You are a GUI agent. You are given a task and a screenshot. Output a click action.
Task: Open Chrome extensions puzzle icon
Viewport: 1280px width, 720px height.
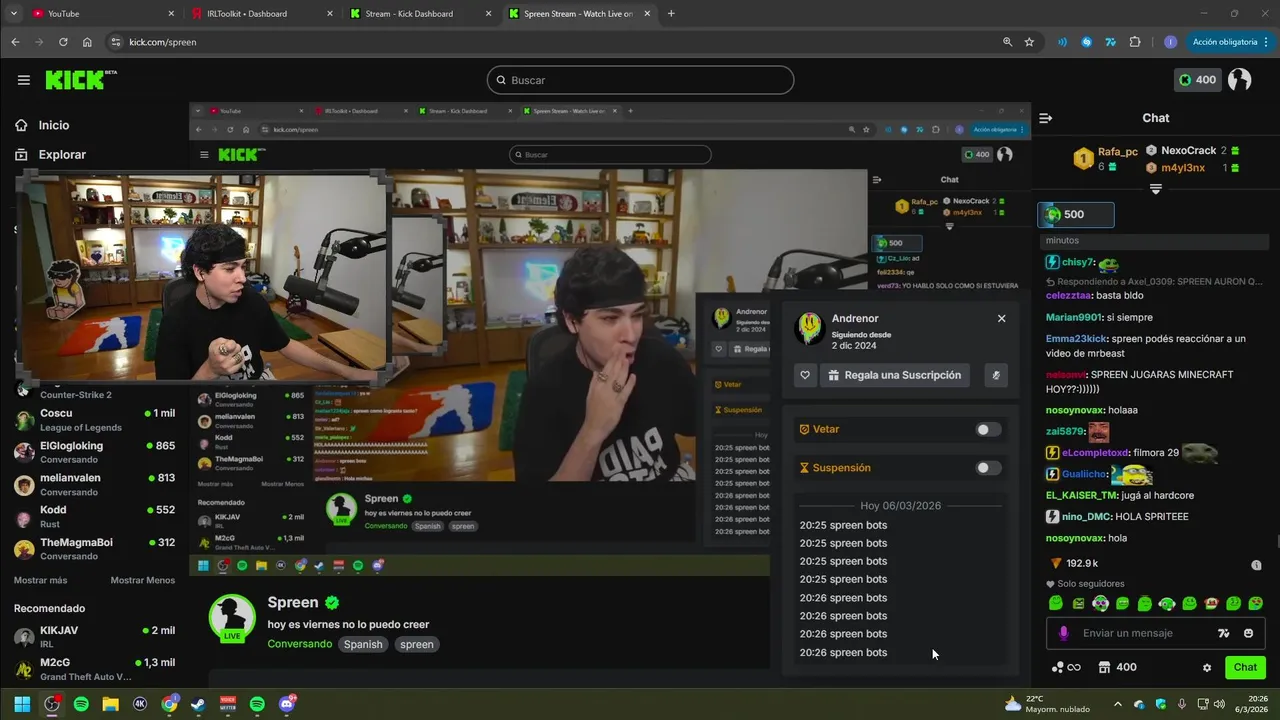pyautogui.click(x=1135, y=42)
